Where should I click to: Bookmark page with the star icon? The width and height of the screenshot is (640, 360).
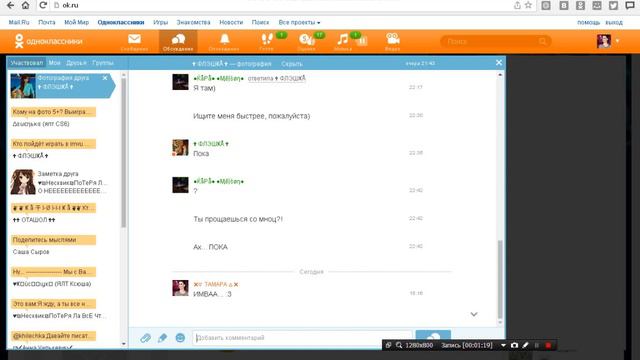(x=528, y=5)
